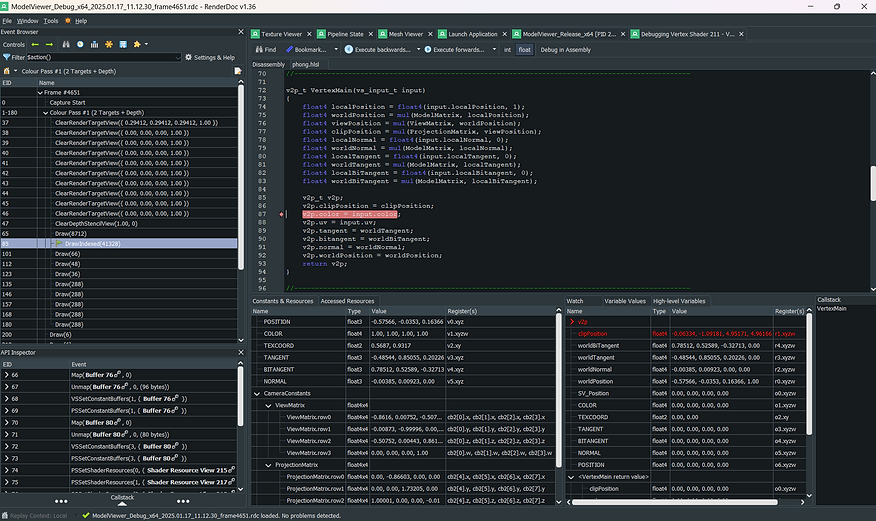Go to next event with green right arrow
The height and width of the screenshot is (521, 876).
click(49, 44)
